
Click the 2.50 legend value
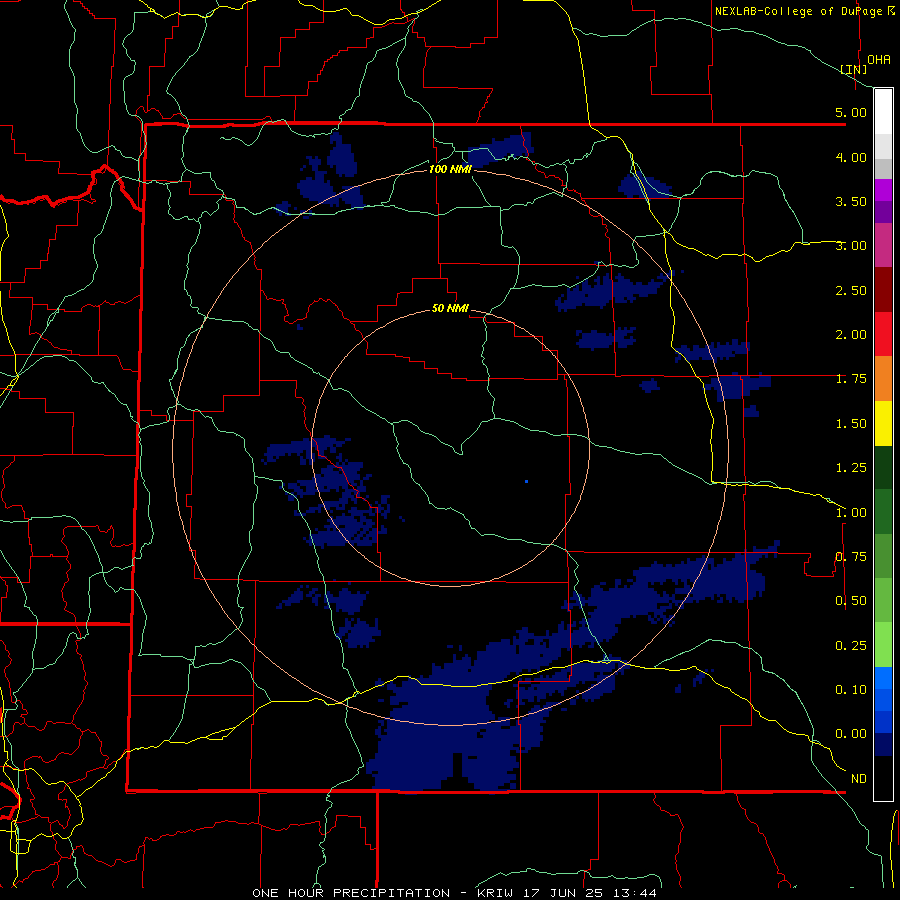point(851,290)
